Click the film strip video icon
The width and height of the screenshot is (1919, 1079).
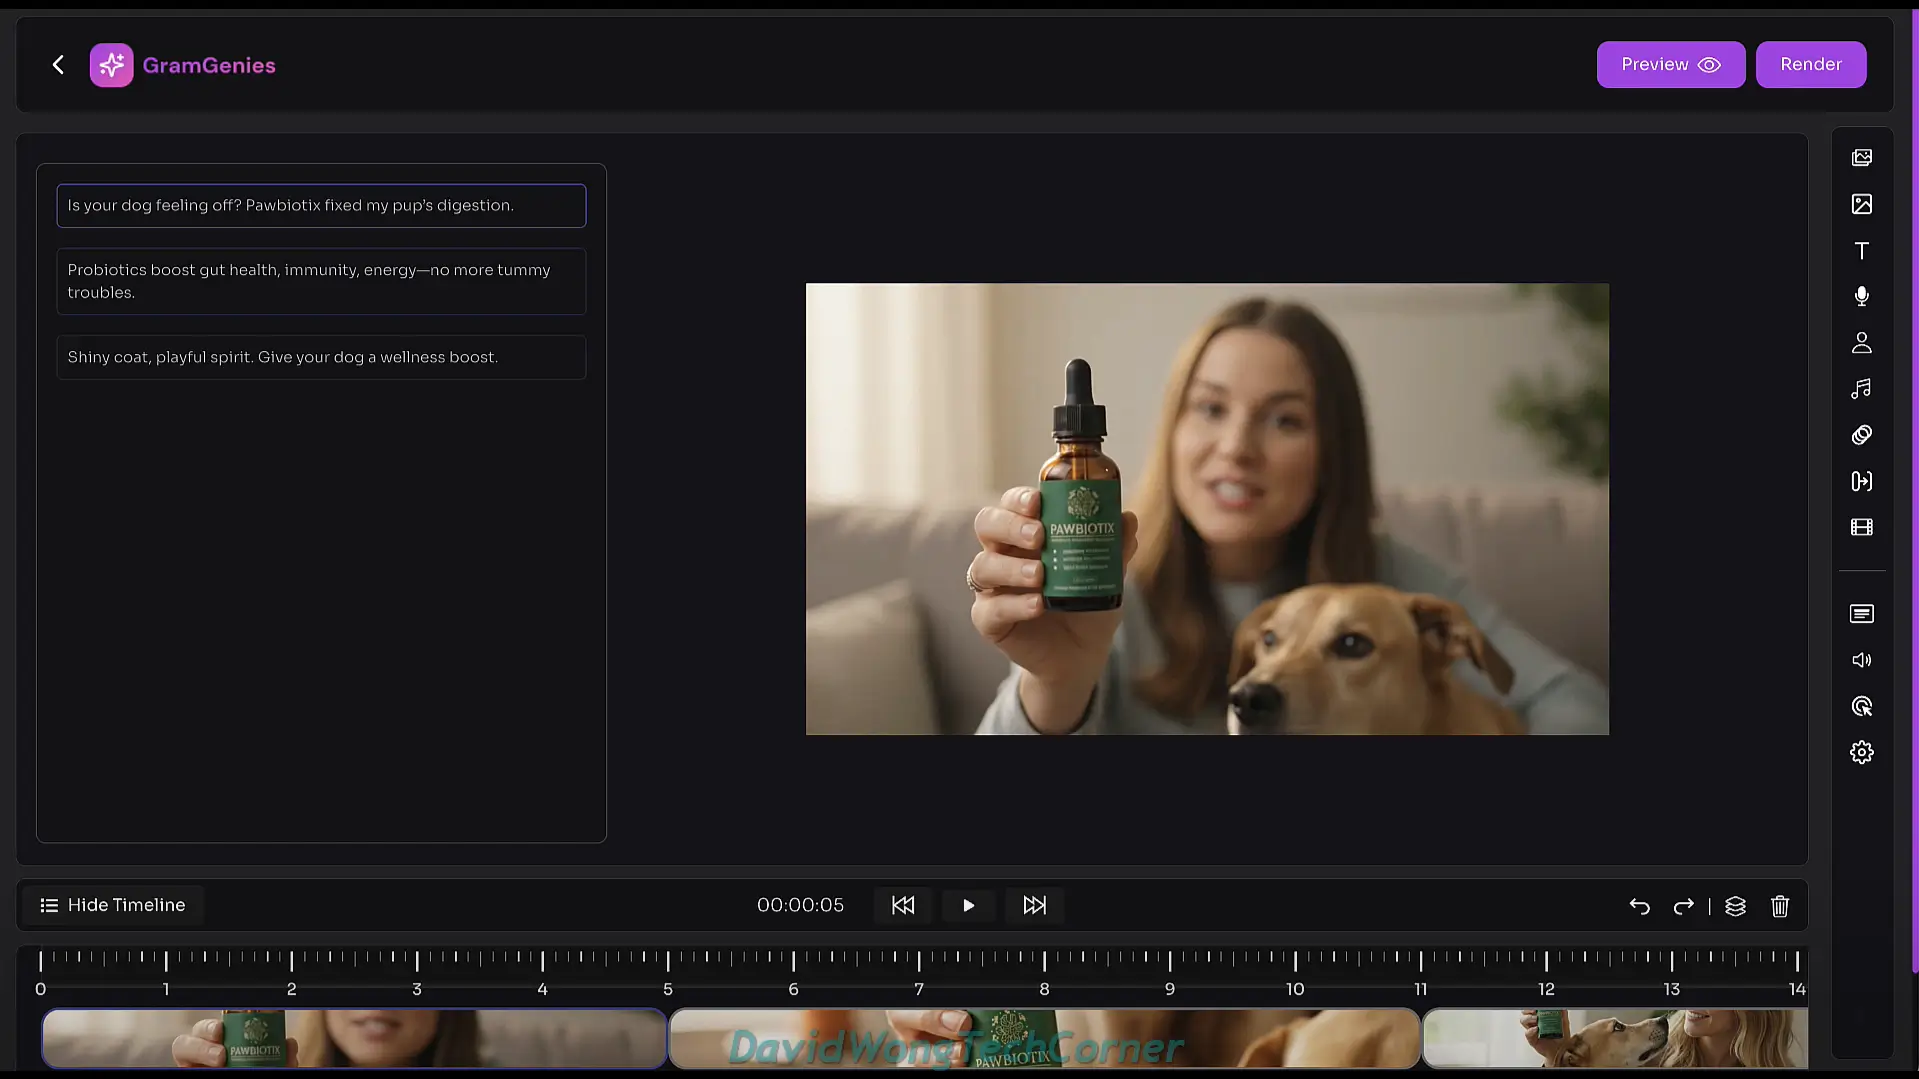click(1861, 527)
